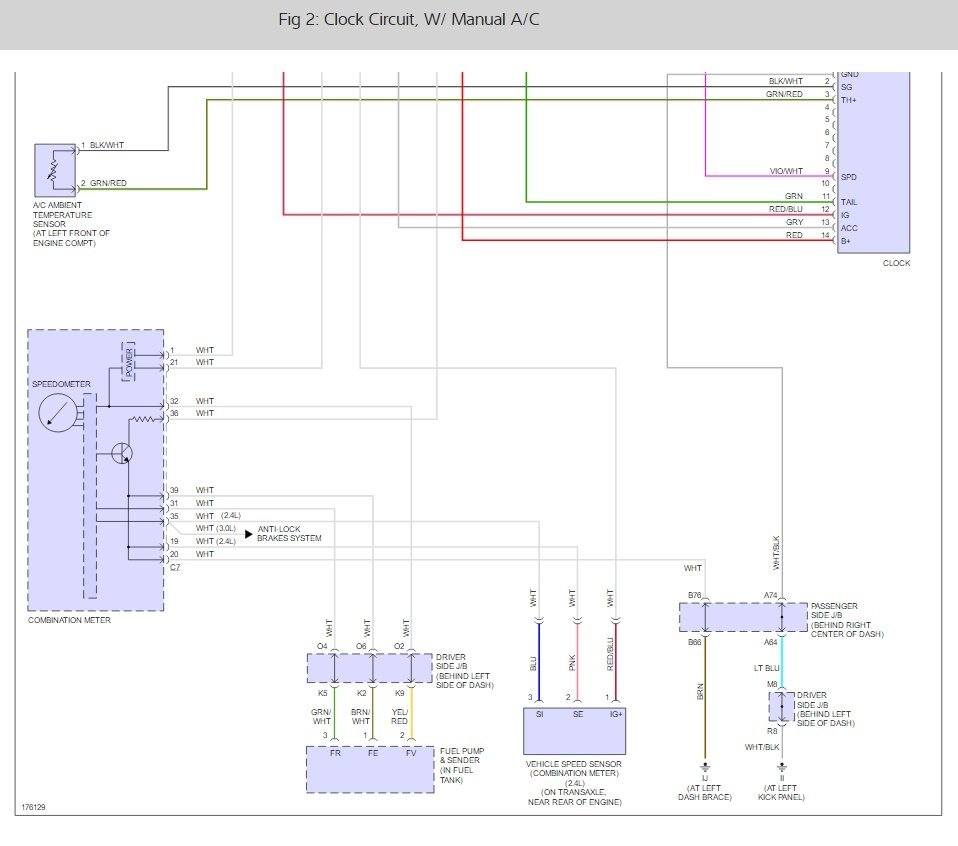Click the '(AT LEFT KICK PANEL)' label
Image resolution: width=958 pixels, height=846 pixels.
point(781,793)
